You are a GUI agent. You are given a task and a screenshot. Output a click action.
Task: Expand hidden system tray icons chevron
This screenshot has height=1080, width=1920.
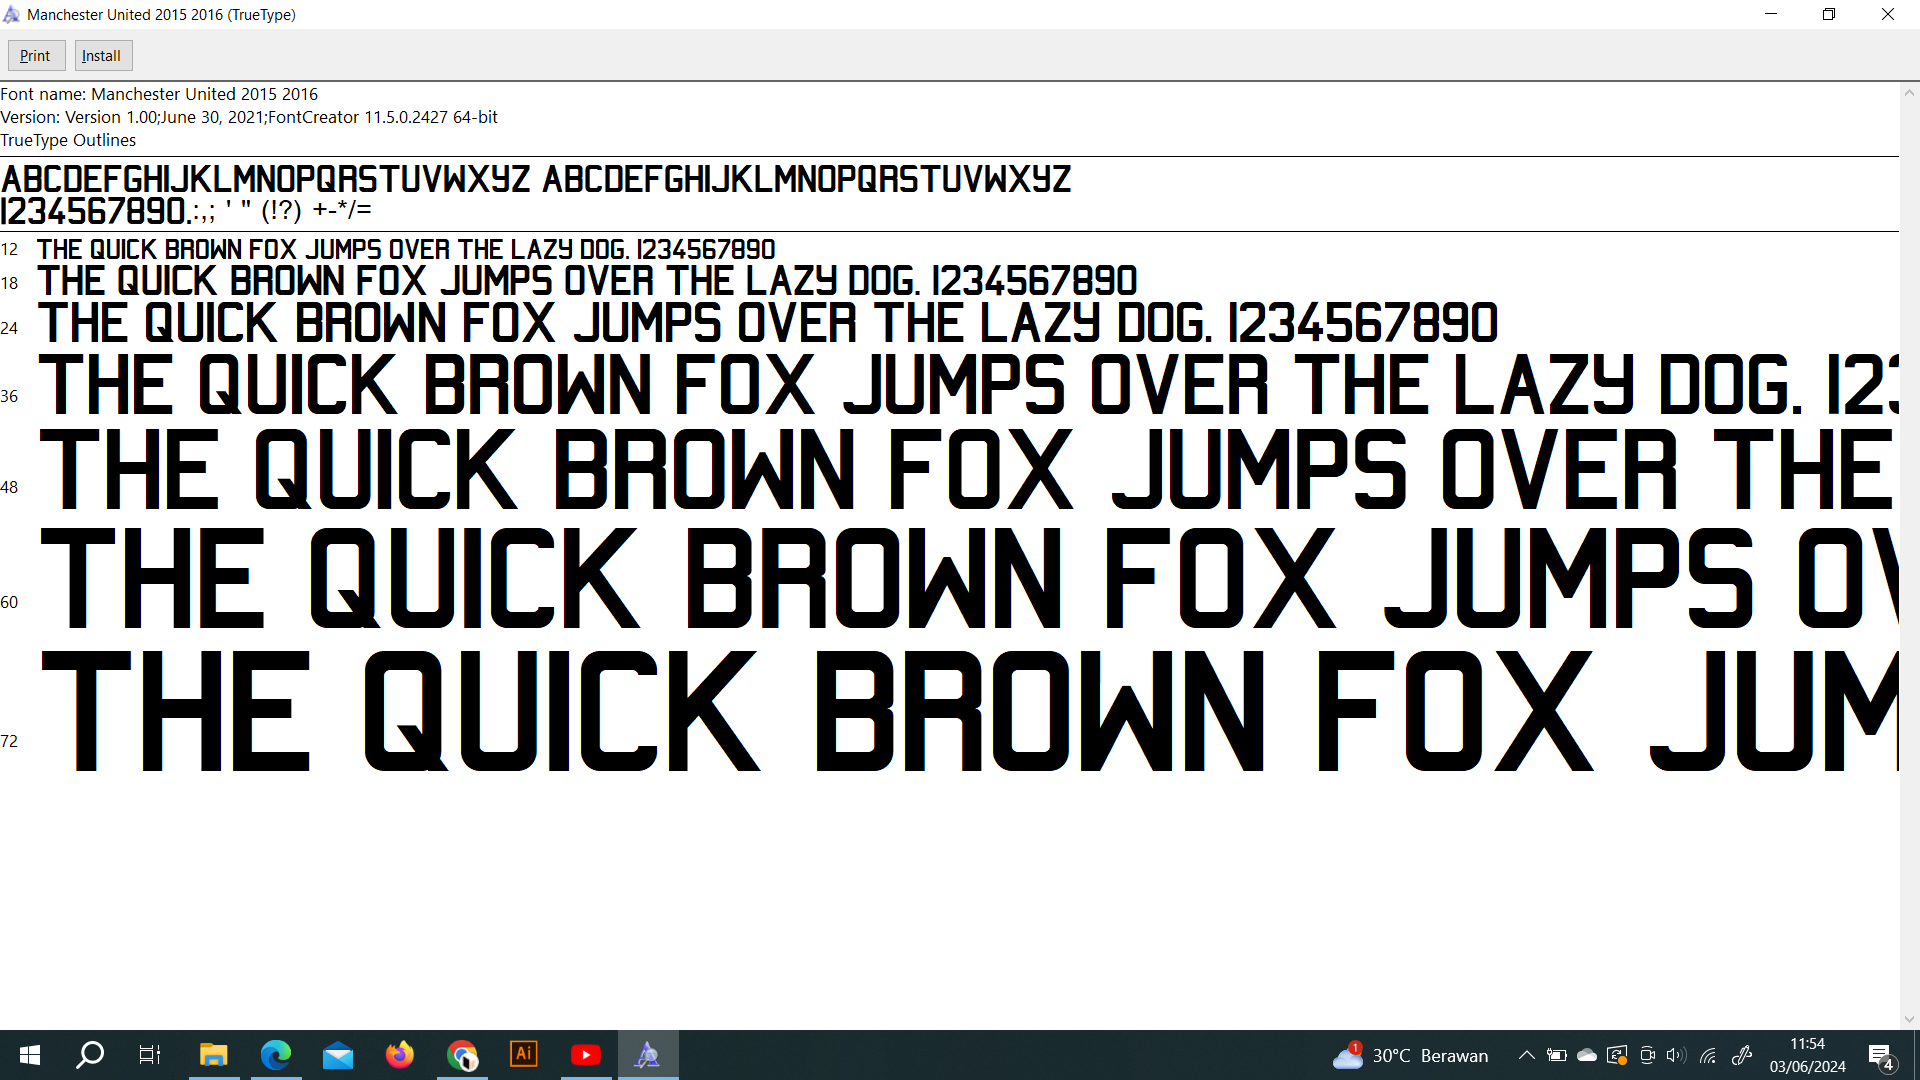coord(1527,1055)
